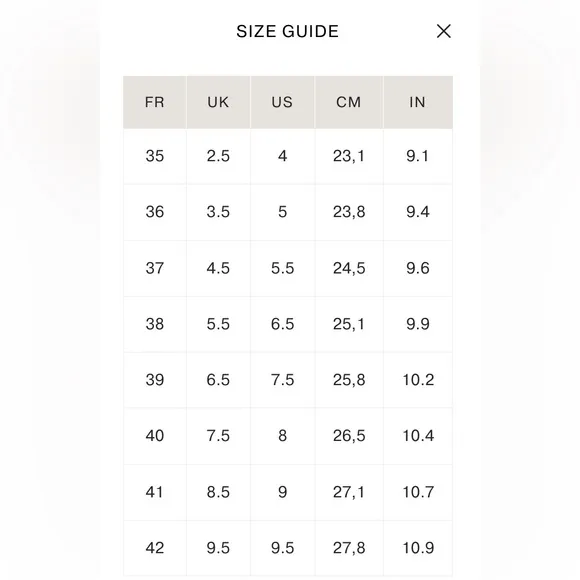Click the US column header
Screen dimensions: 580x580
point(282,102)
